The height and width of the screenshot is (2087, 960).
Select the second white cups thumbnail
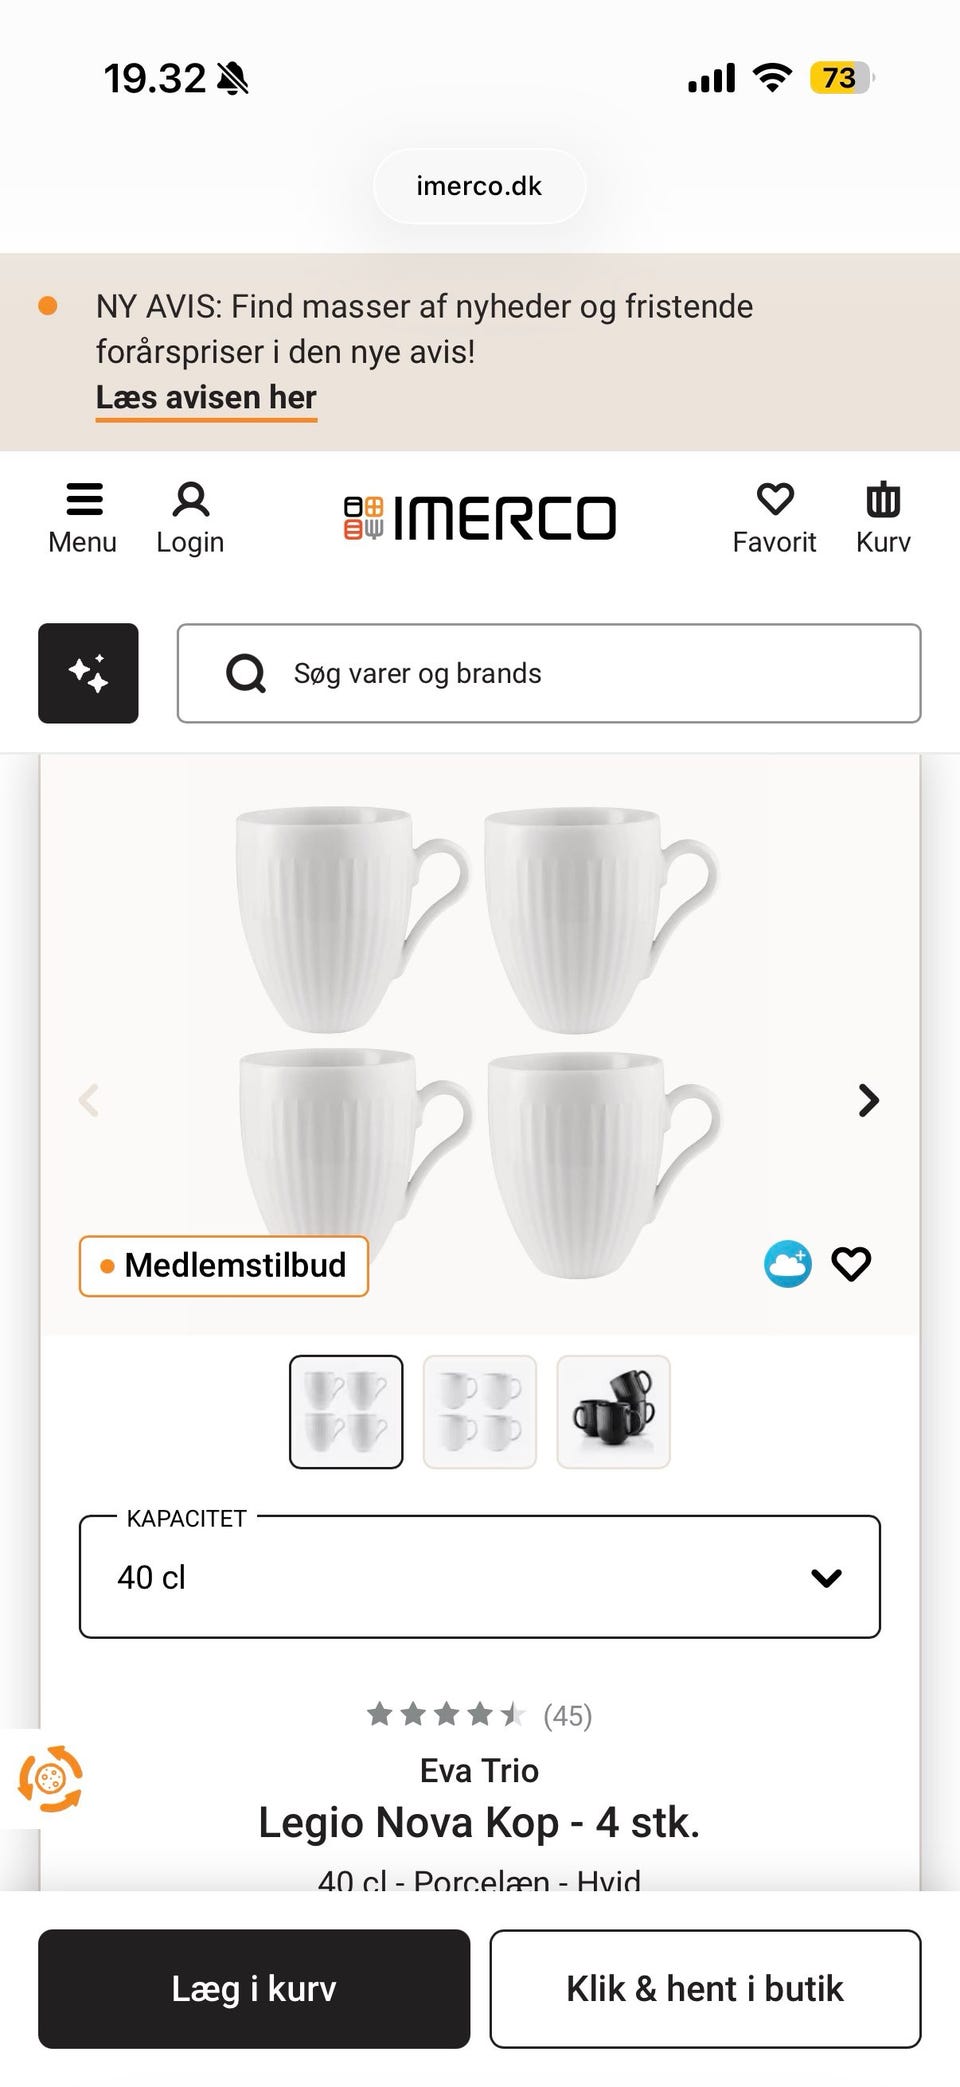(x=479, y=1410)
